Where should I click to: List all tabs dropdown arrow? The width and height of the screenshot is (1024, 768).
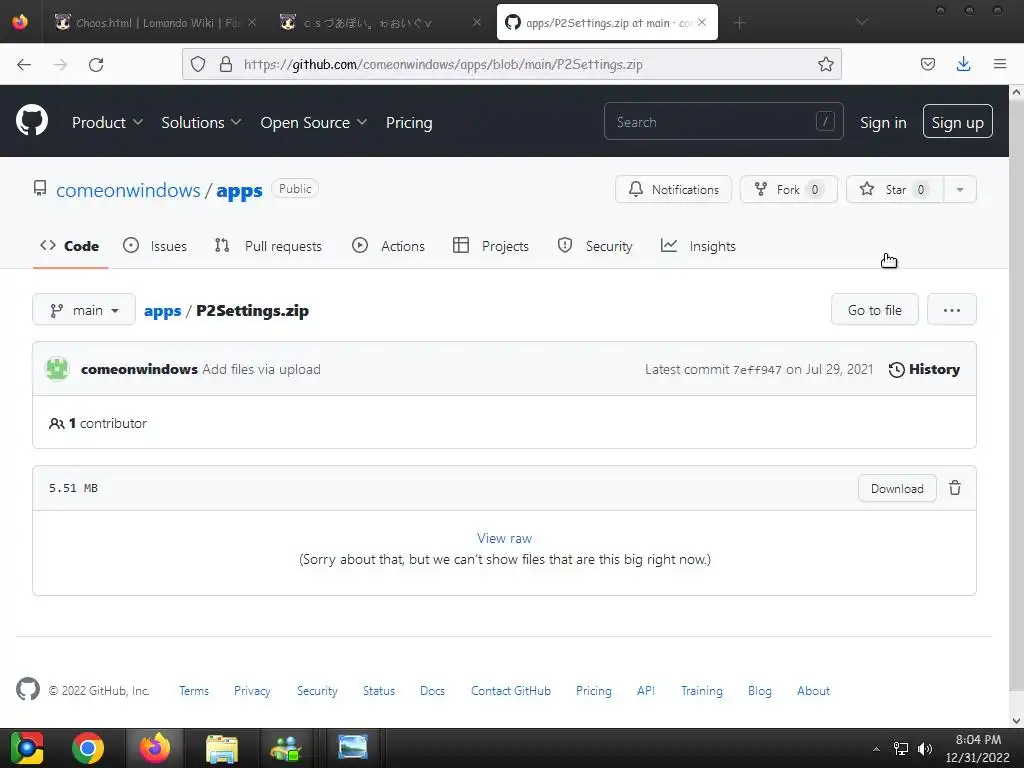coord(862,22)
